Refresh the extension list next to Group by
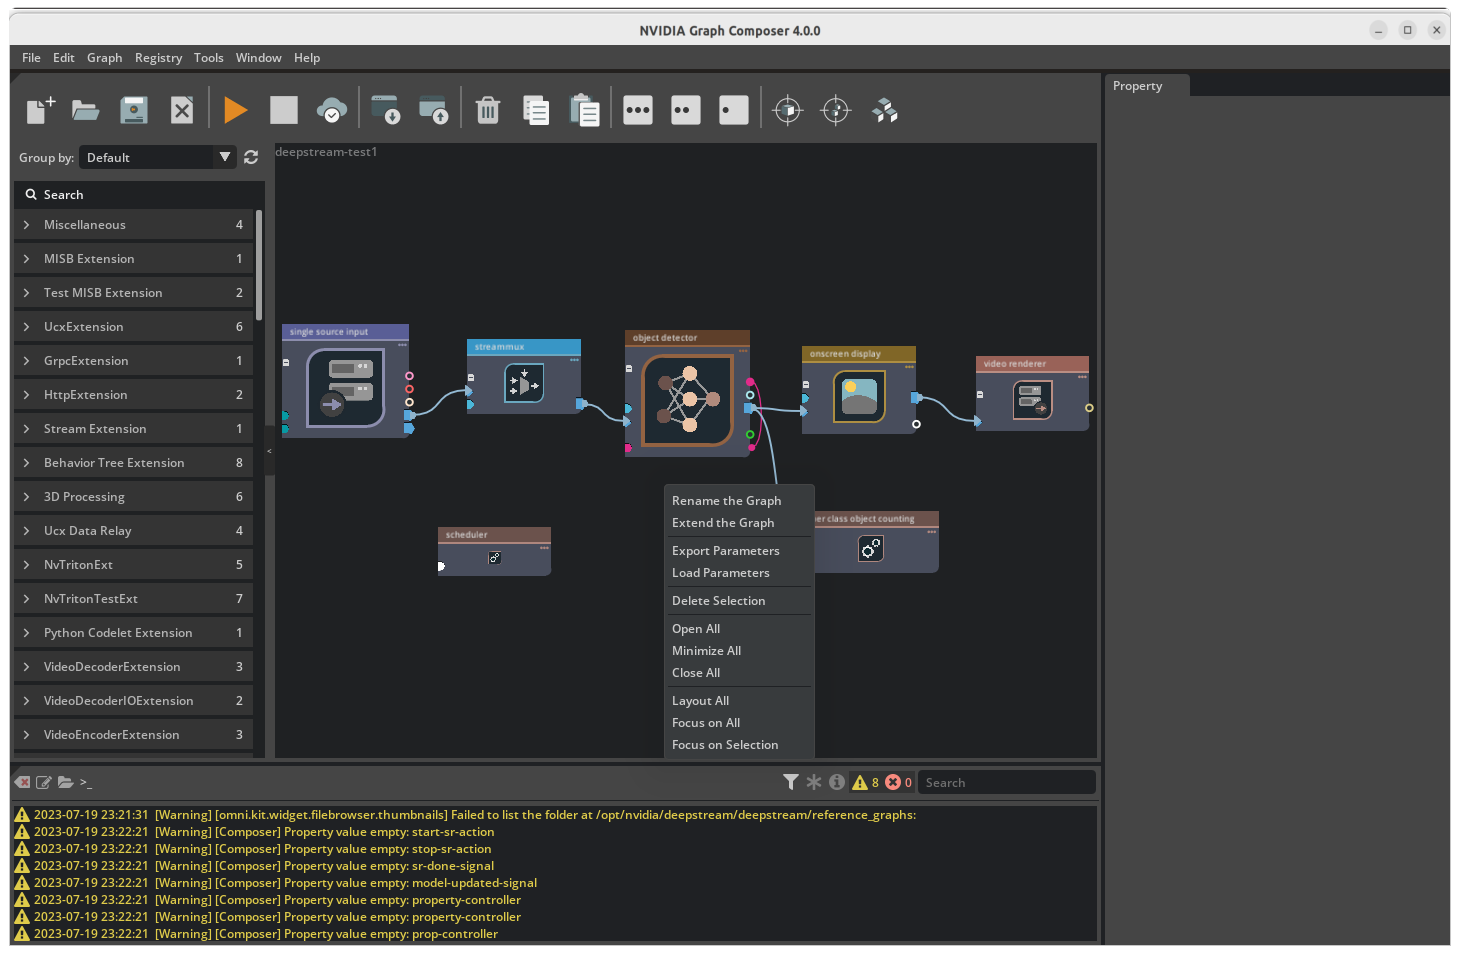This screenshot has width=1460, height=955. tap(251, 157)
